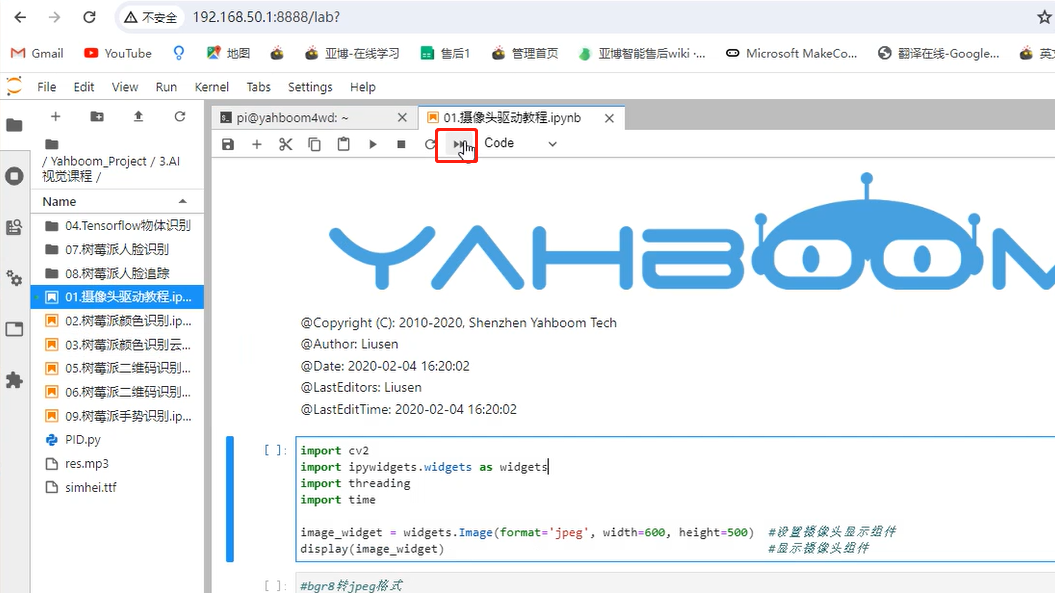
Task: Click inside the import cv2 code cell
Action: pos(675,499)
